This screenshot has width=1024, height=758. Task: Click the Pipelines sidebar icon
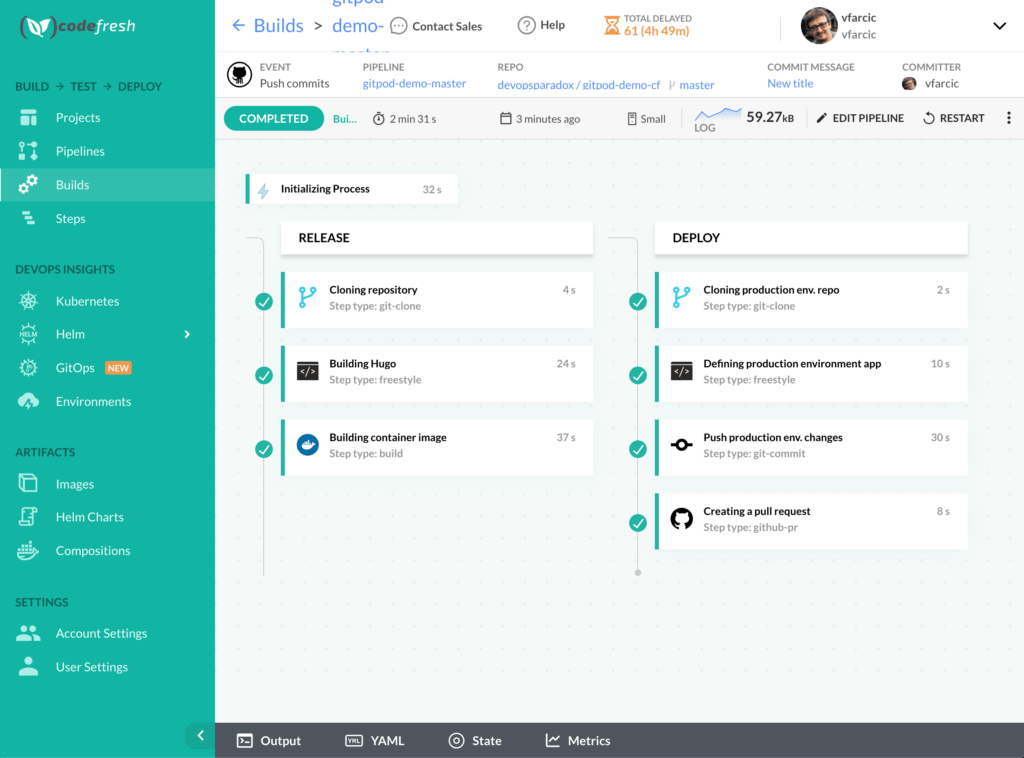click(28, 151)
